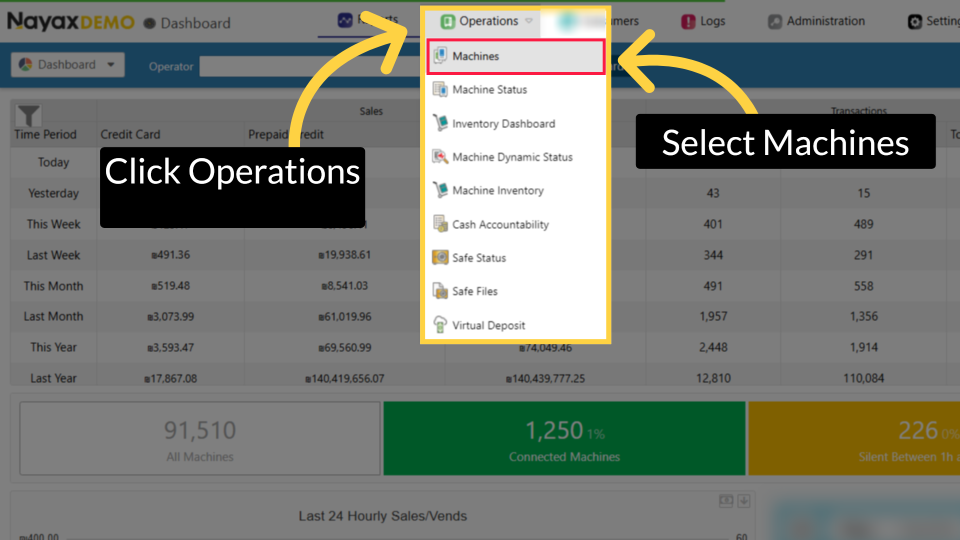Click the 12,810 transactions cell

(x=713, y=378)
